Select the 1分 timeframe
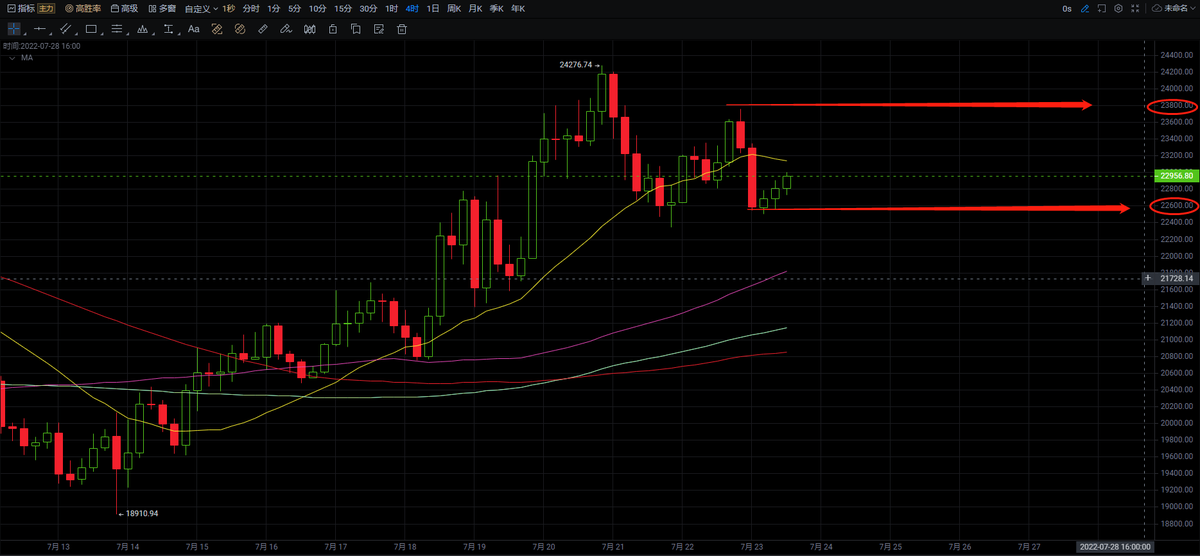Screen dimensions: 1200x556 tap(273, 8)
